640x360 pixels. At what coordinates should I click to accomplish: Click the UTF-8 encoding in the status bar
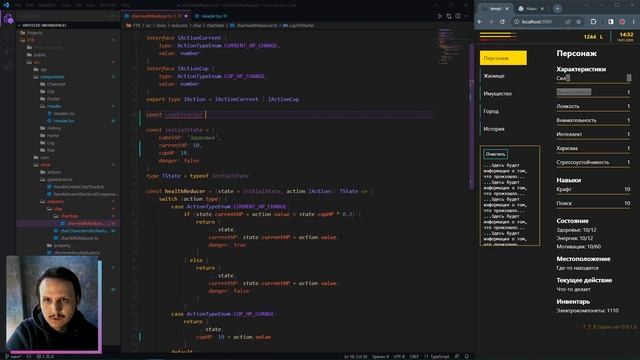[x=399, y=356]
